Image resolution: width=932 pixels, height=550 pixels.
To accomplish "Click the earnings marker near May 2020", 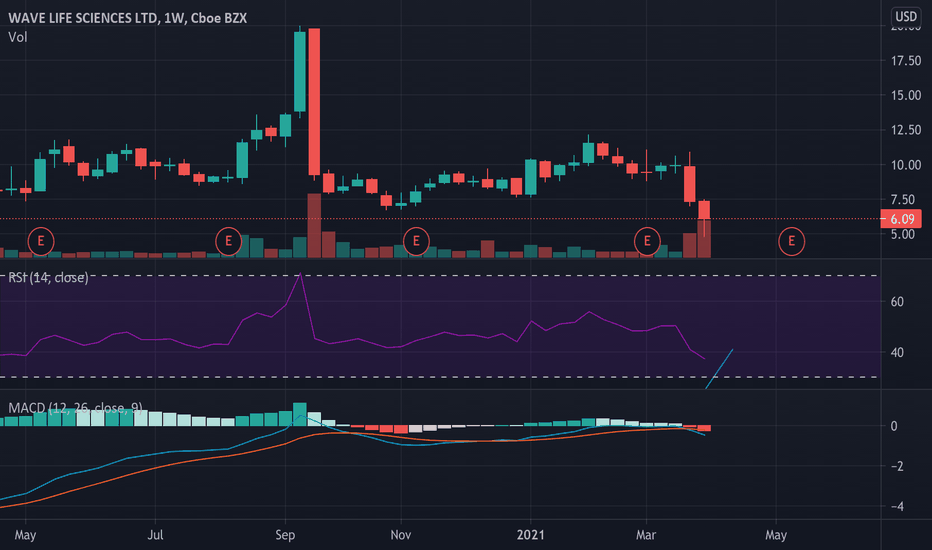I will (x=41, y=241).
